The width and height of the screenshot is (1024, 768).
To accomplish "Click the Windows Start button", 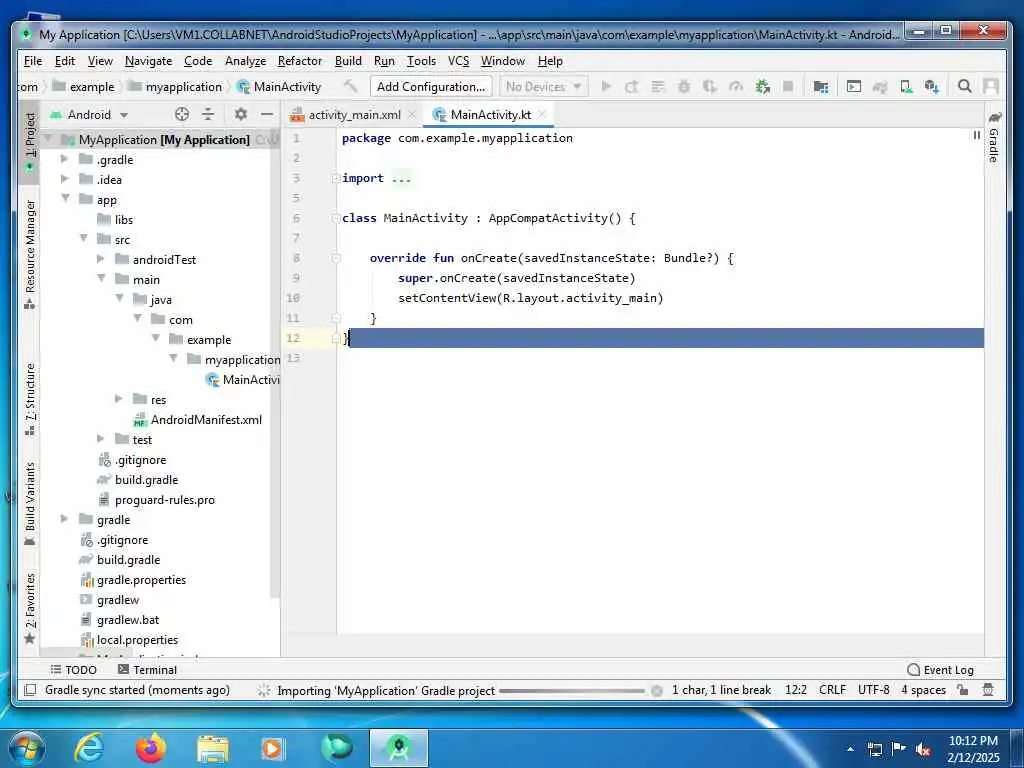I will coord(27,748).
